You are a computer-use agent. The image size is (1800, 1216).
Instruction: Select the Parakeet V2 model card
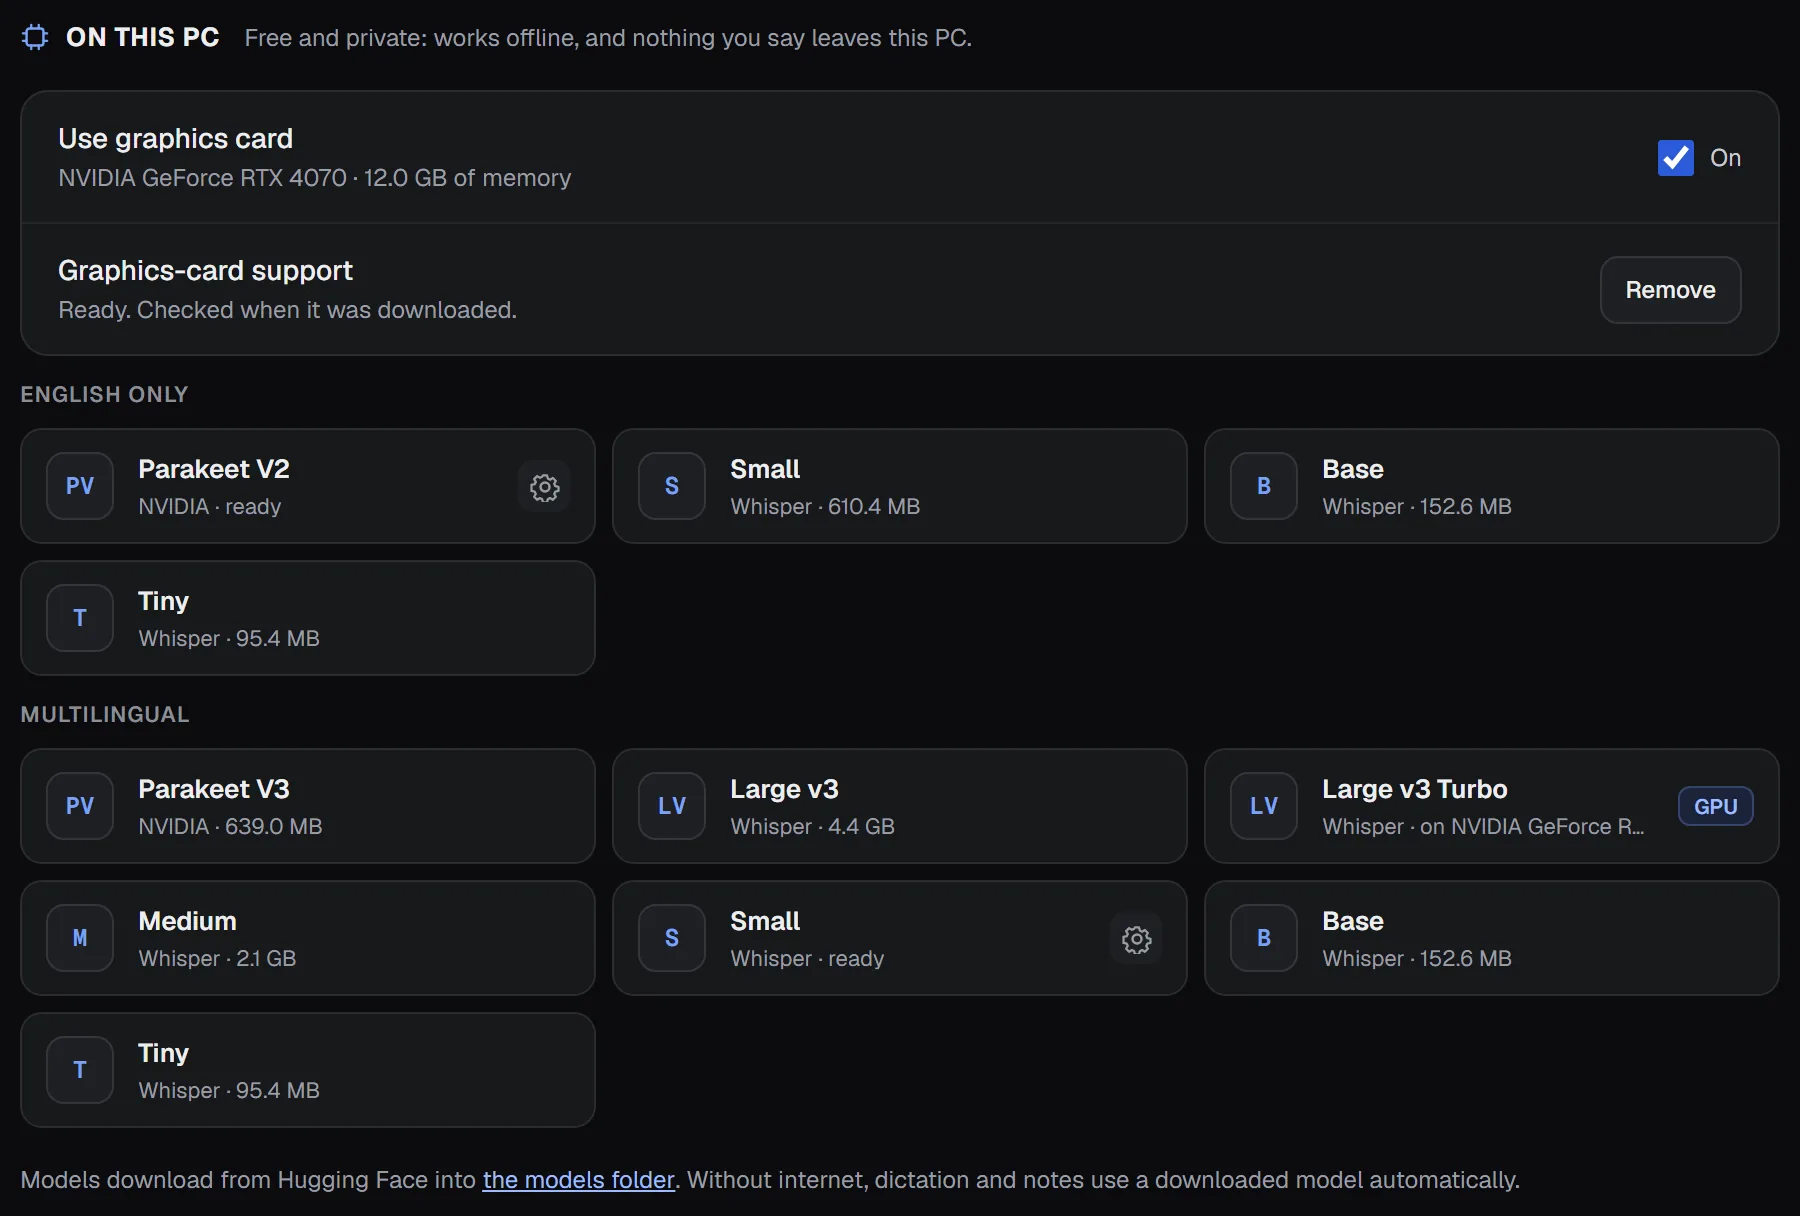coord(308,486)
